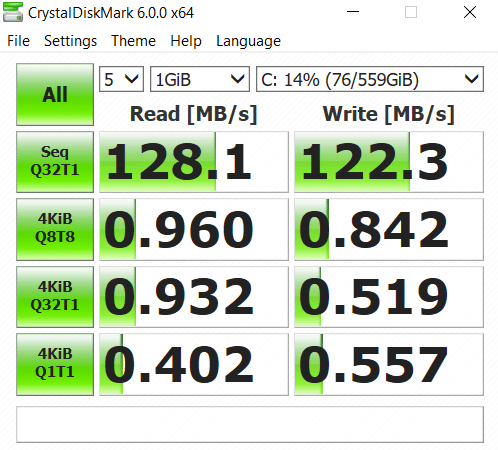
Task: Open the Language menu
Action: click(x=248, y=41)
